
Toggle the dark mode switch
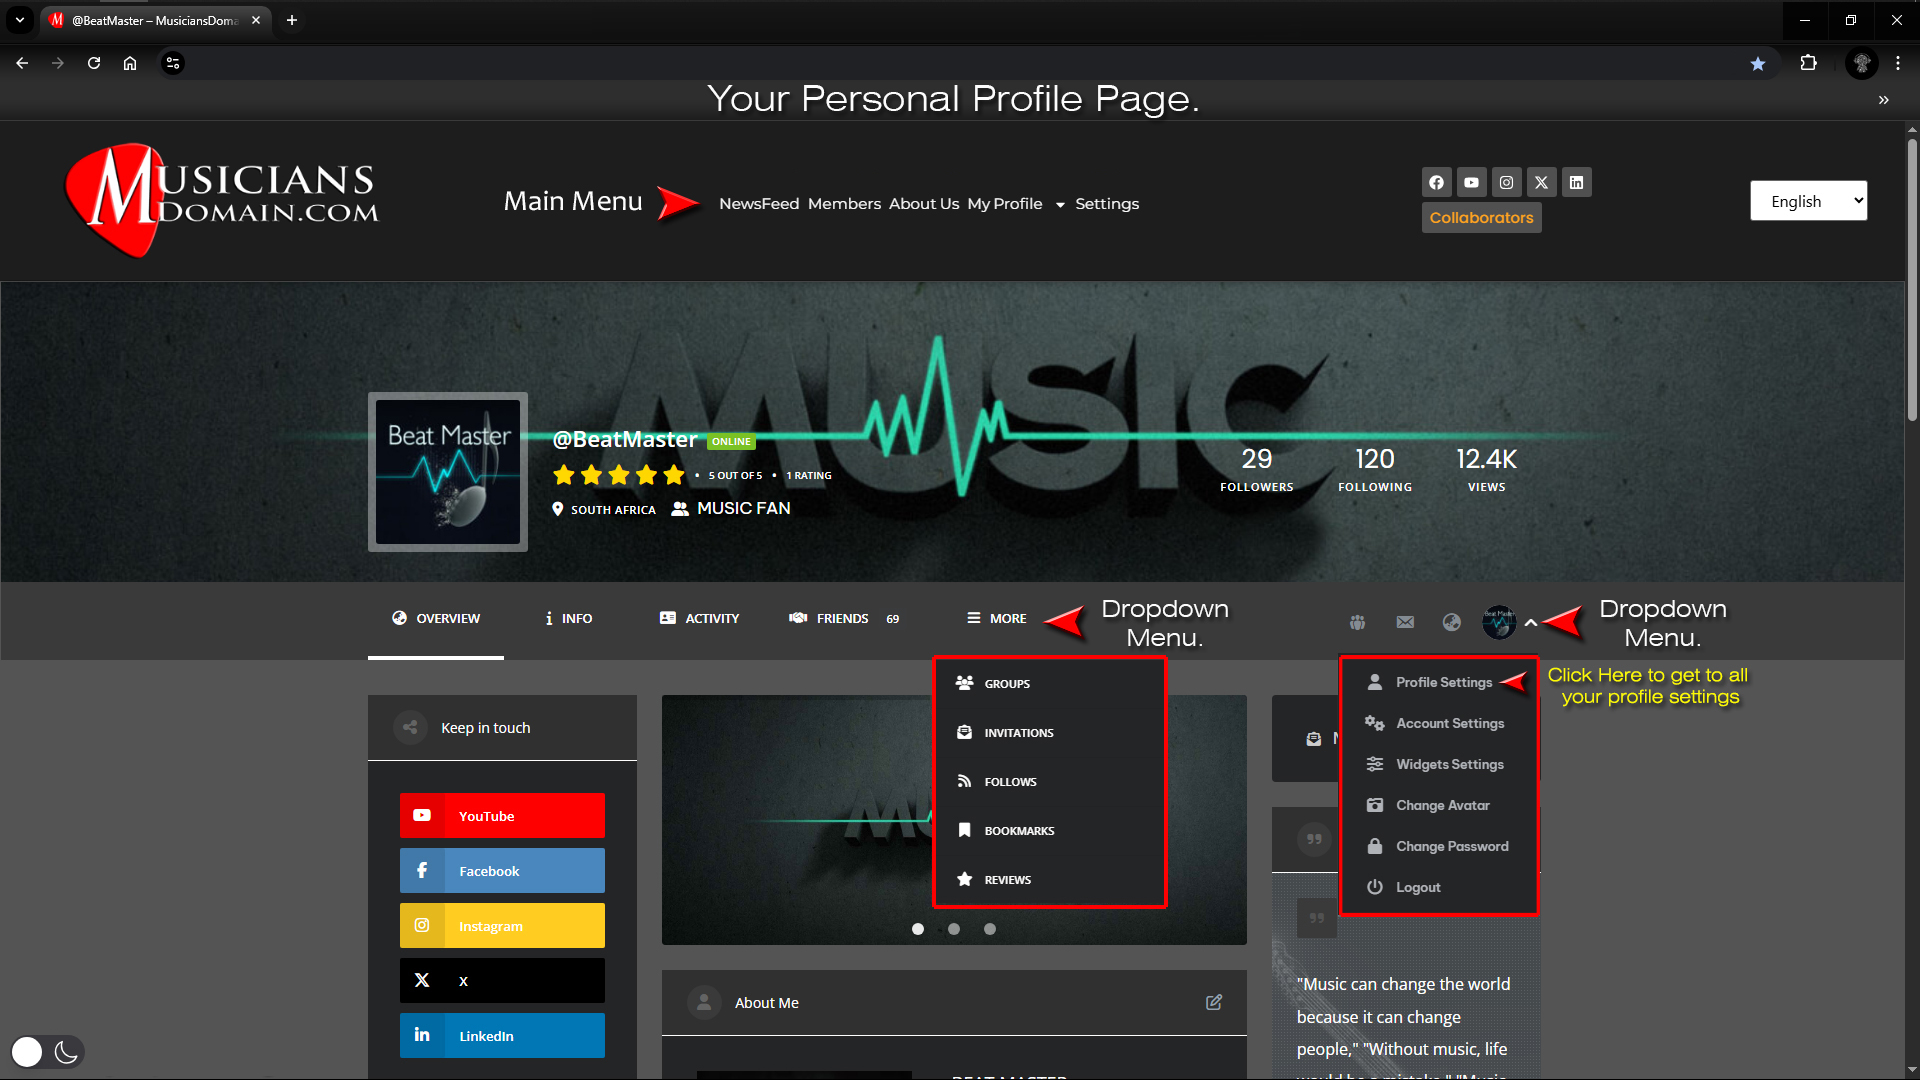point(47,1051)
